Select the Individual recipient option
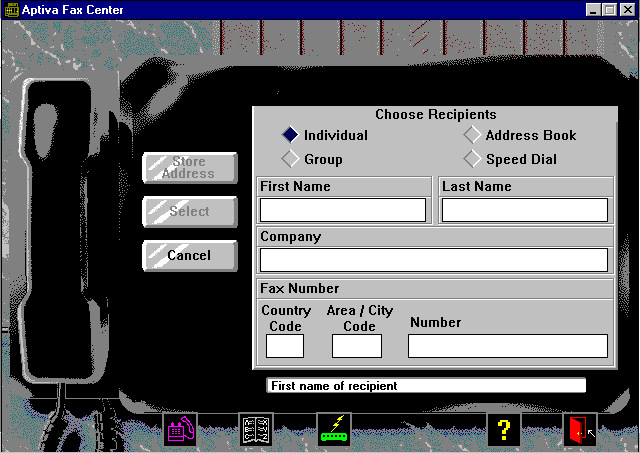 point(291,135)
